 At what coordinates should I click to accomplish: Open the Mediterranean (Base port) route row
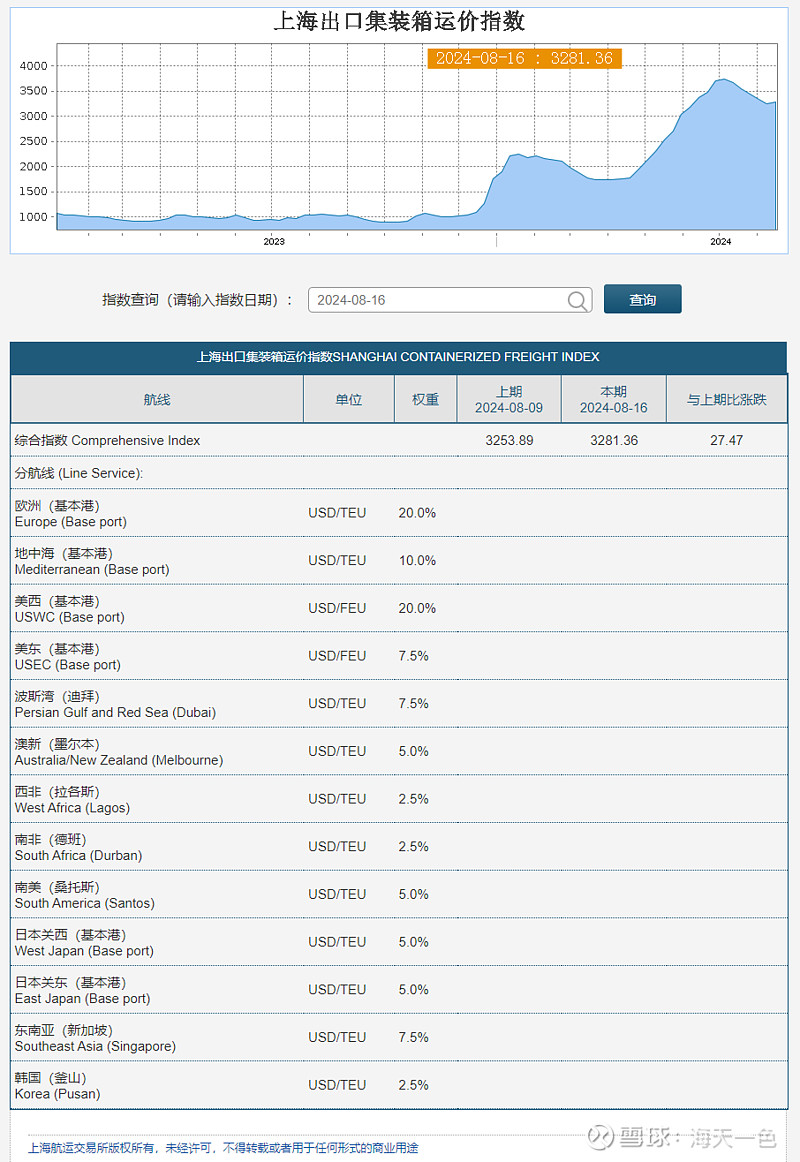(x=92, y=561)
